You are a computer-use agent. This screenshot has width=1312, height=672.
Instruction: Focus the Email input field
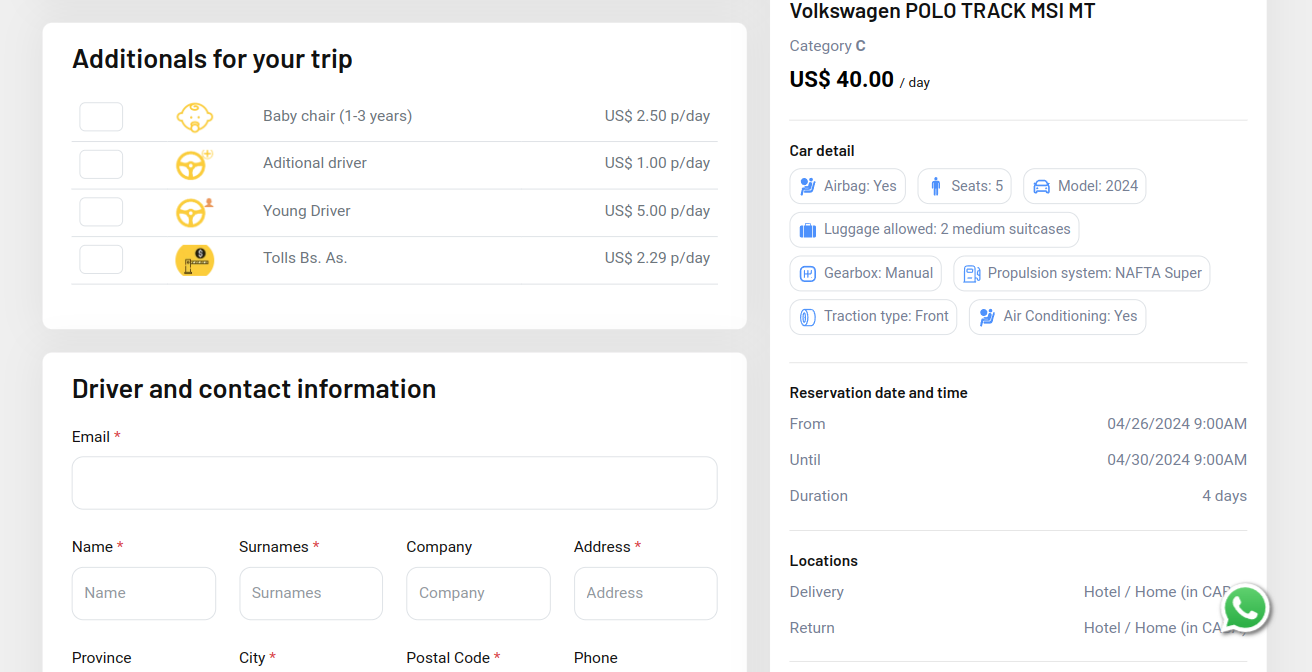[x=394, y=483]
